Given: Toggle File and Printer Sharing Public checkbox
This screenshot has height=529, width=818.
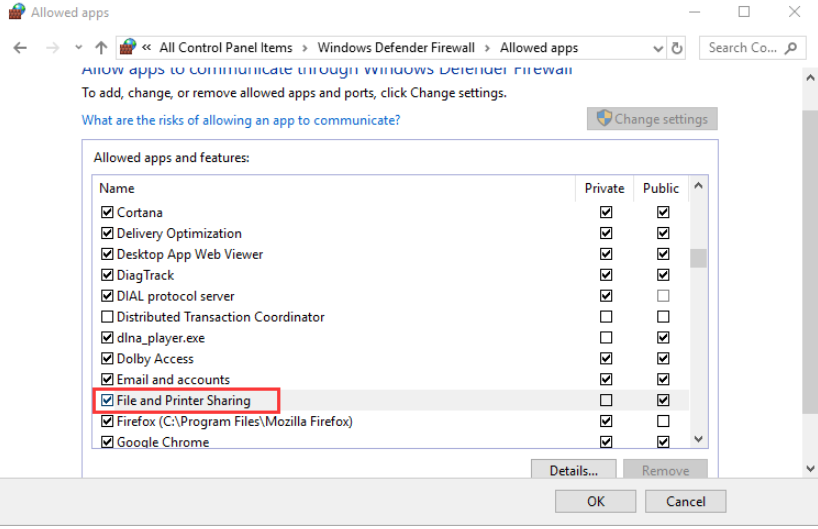Looking at the screenshot, I should pyautogui.click(x=663, y=400).
